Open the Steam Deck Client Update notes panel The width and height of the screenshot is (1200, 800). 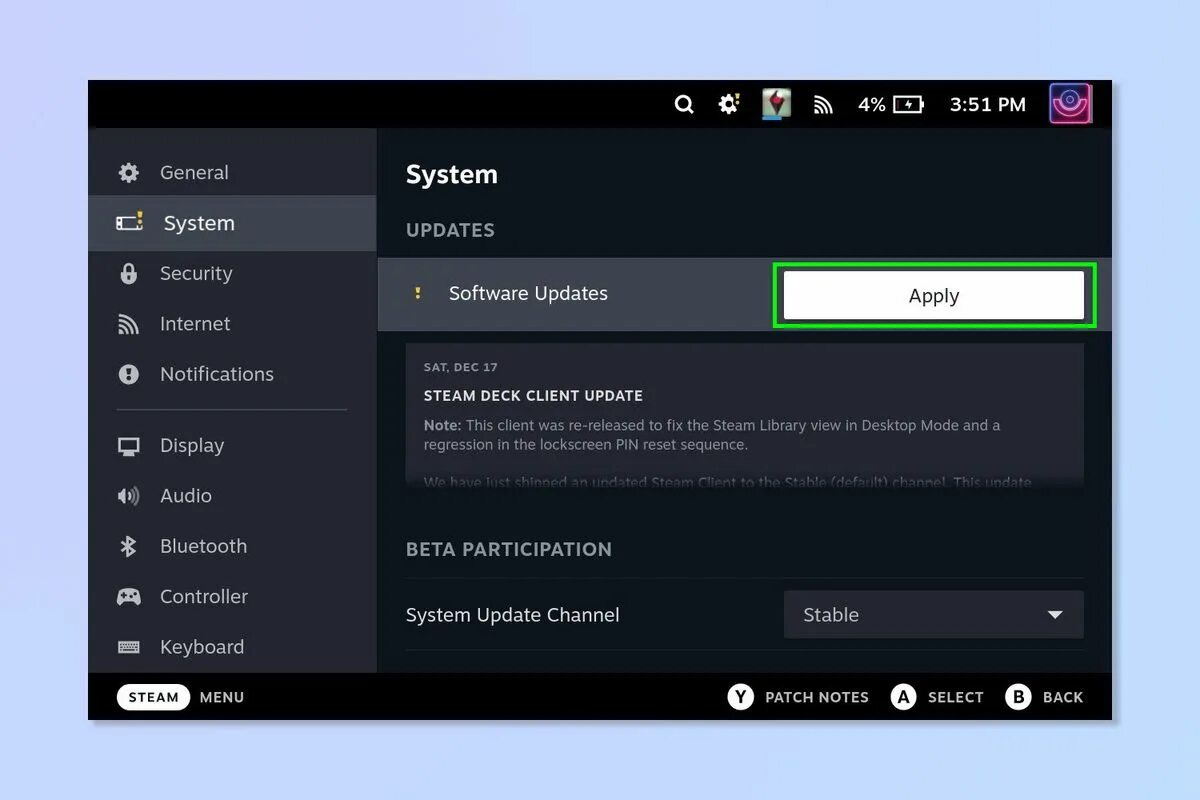(x=745, y=415)
